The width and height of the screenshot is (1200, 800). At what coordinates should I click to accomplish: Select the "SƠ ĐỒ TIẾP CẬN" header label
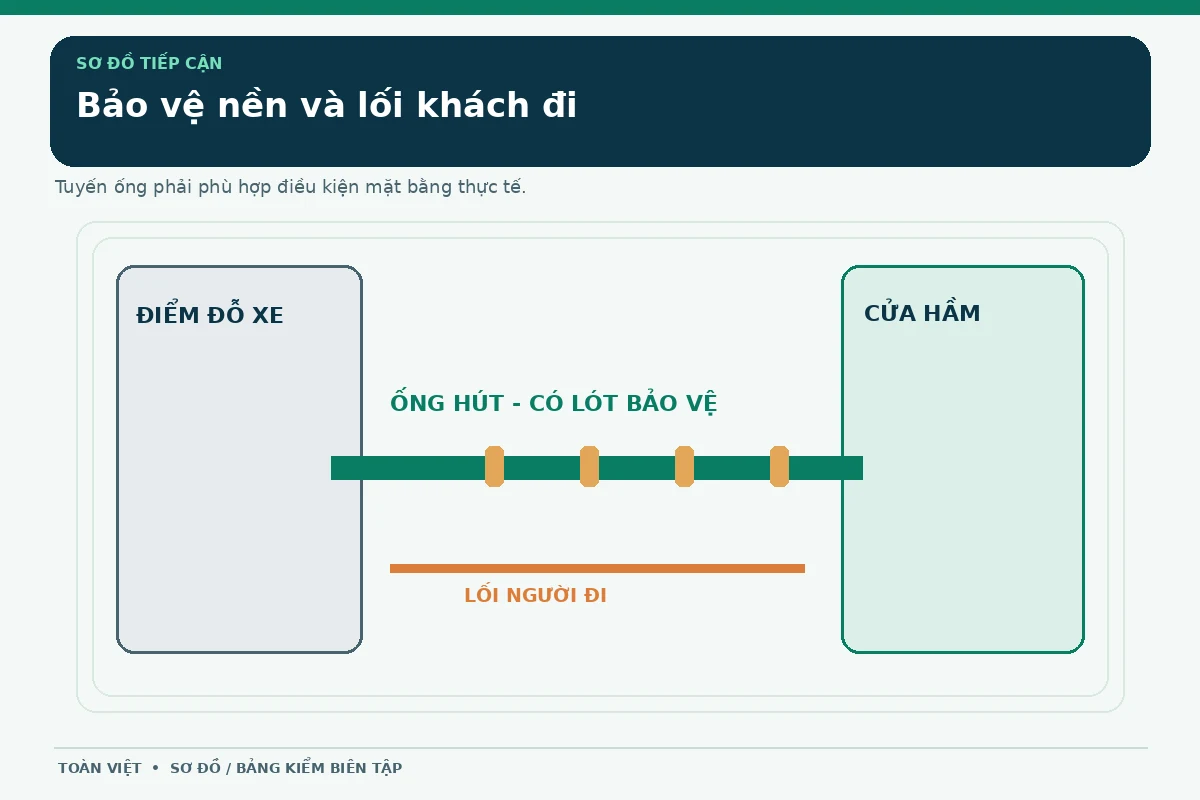tap(149, 63)
